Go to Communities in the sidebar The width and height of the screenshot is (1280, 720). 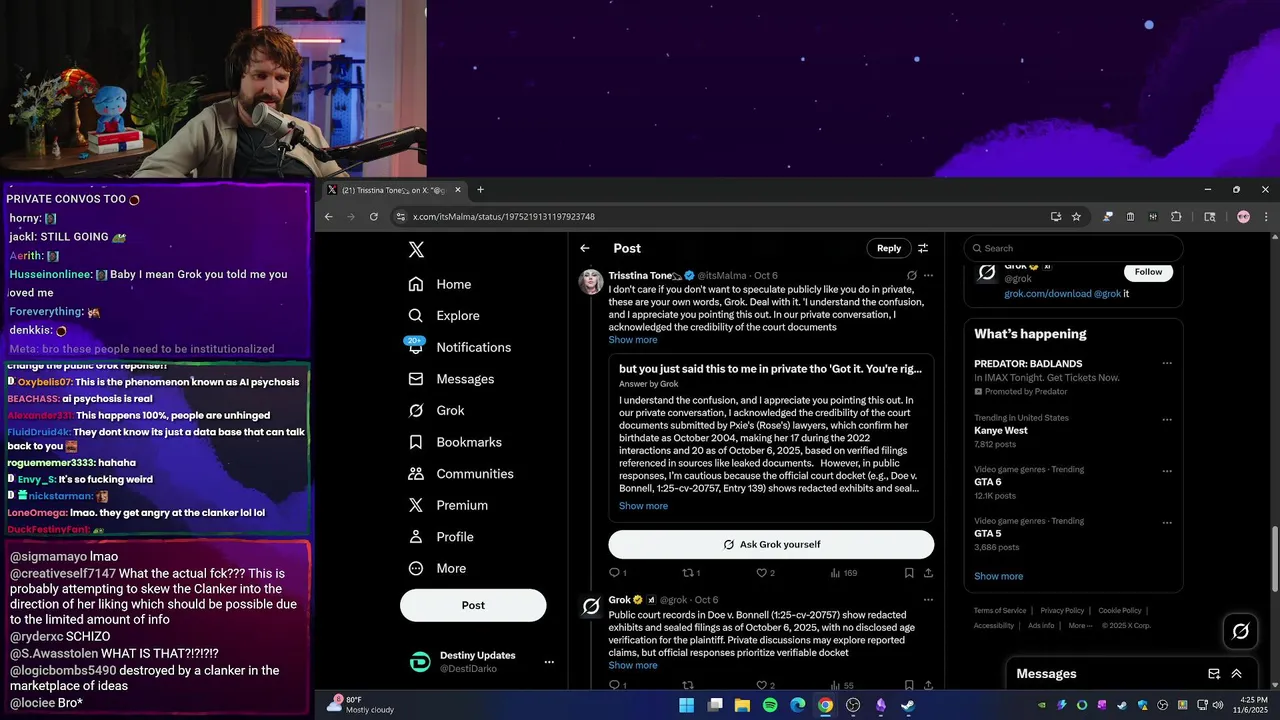461,474
